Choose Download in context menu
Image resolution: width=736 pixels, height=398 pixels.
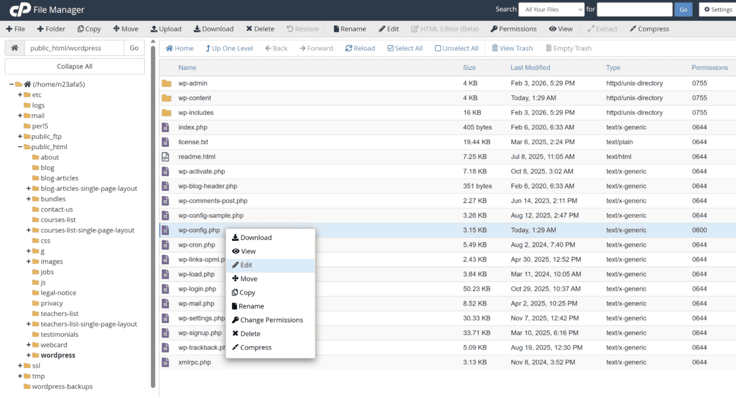pos(270,237)
